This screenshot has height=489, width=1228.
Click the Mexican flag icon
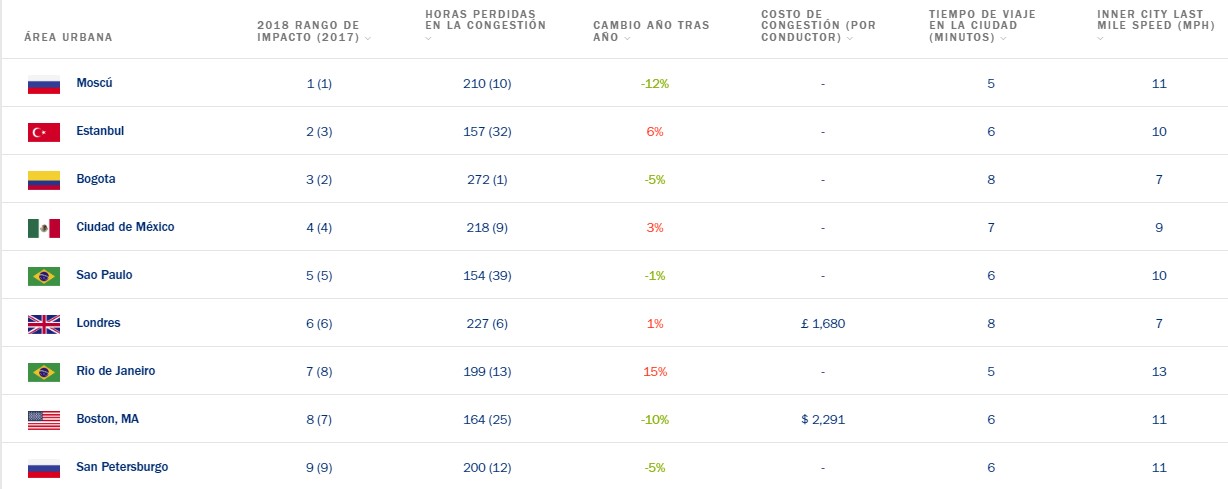click(x=44, y=228)
